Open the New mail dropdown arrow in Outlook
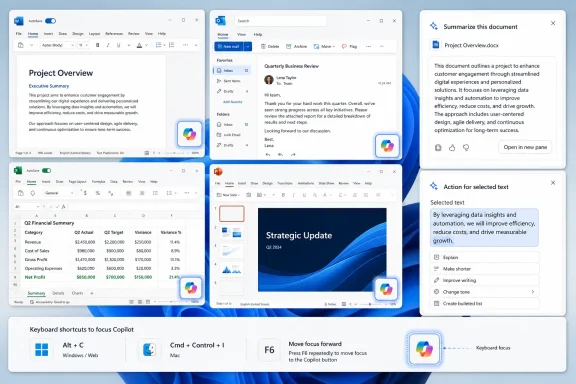Screen dimensions: 576x384 [x=248, y=47]
